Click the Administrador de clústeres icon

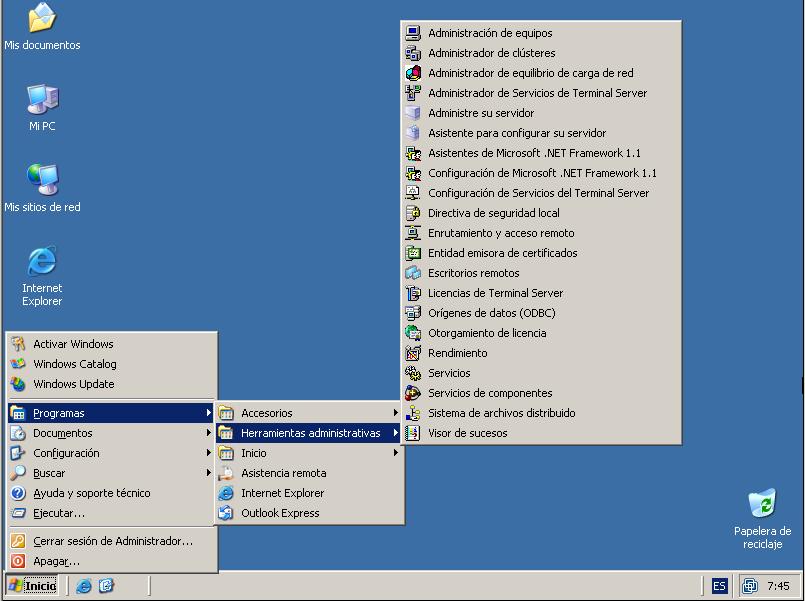(x=413, y=53)
